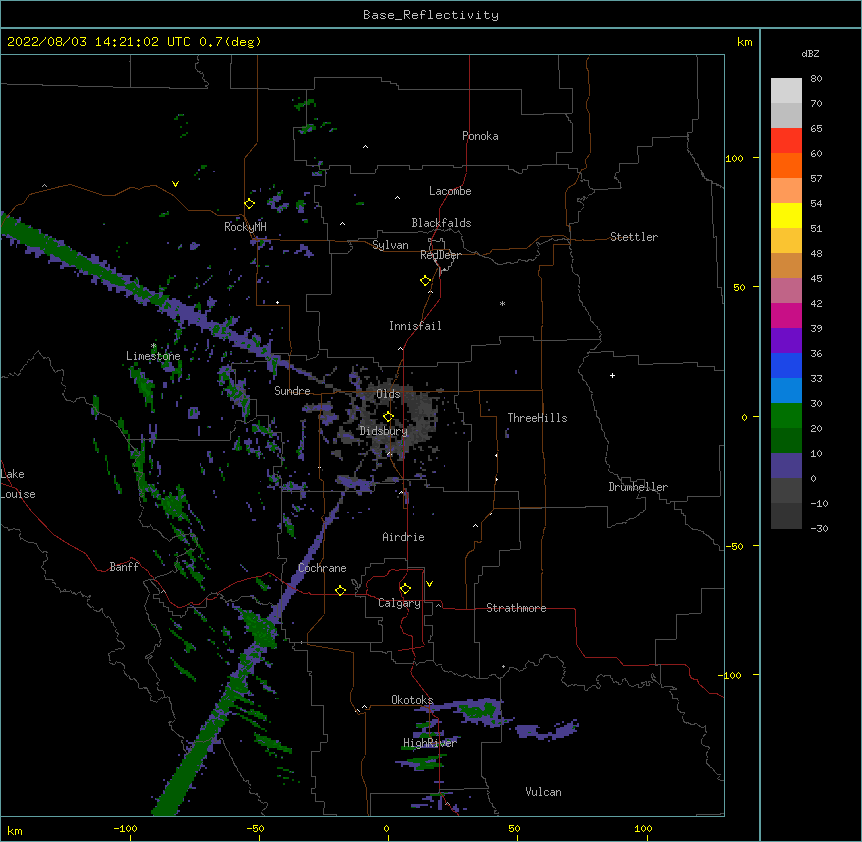Select the Vulcan label
The image size is (862, 842).
(543, 792)
